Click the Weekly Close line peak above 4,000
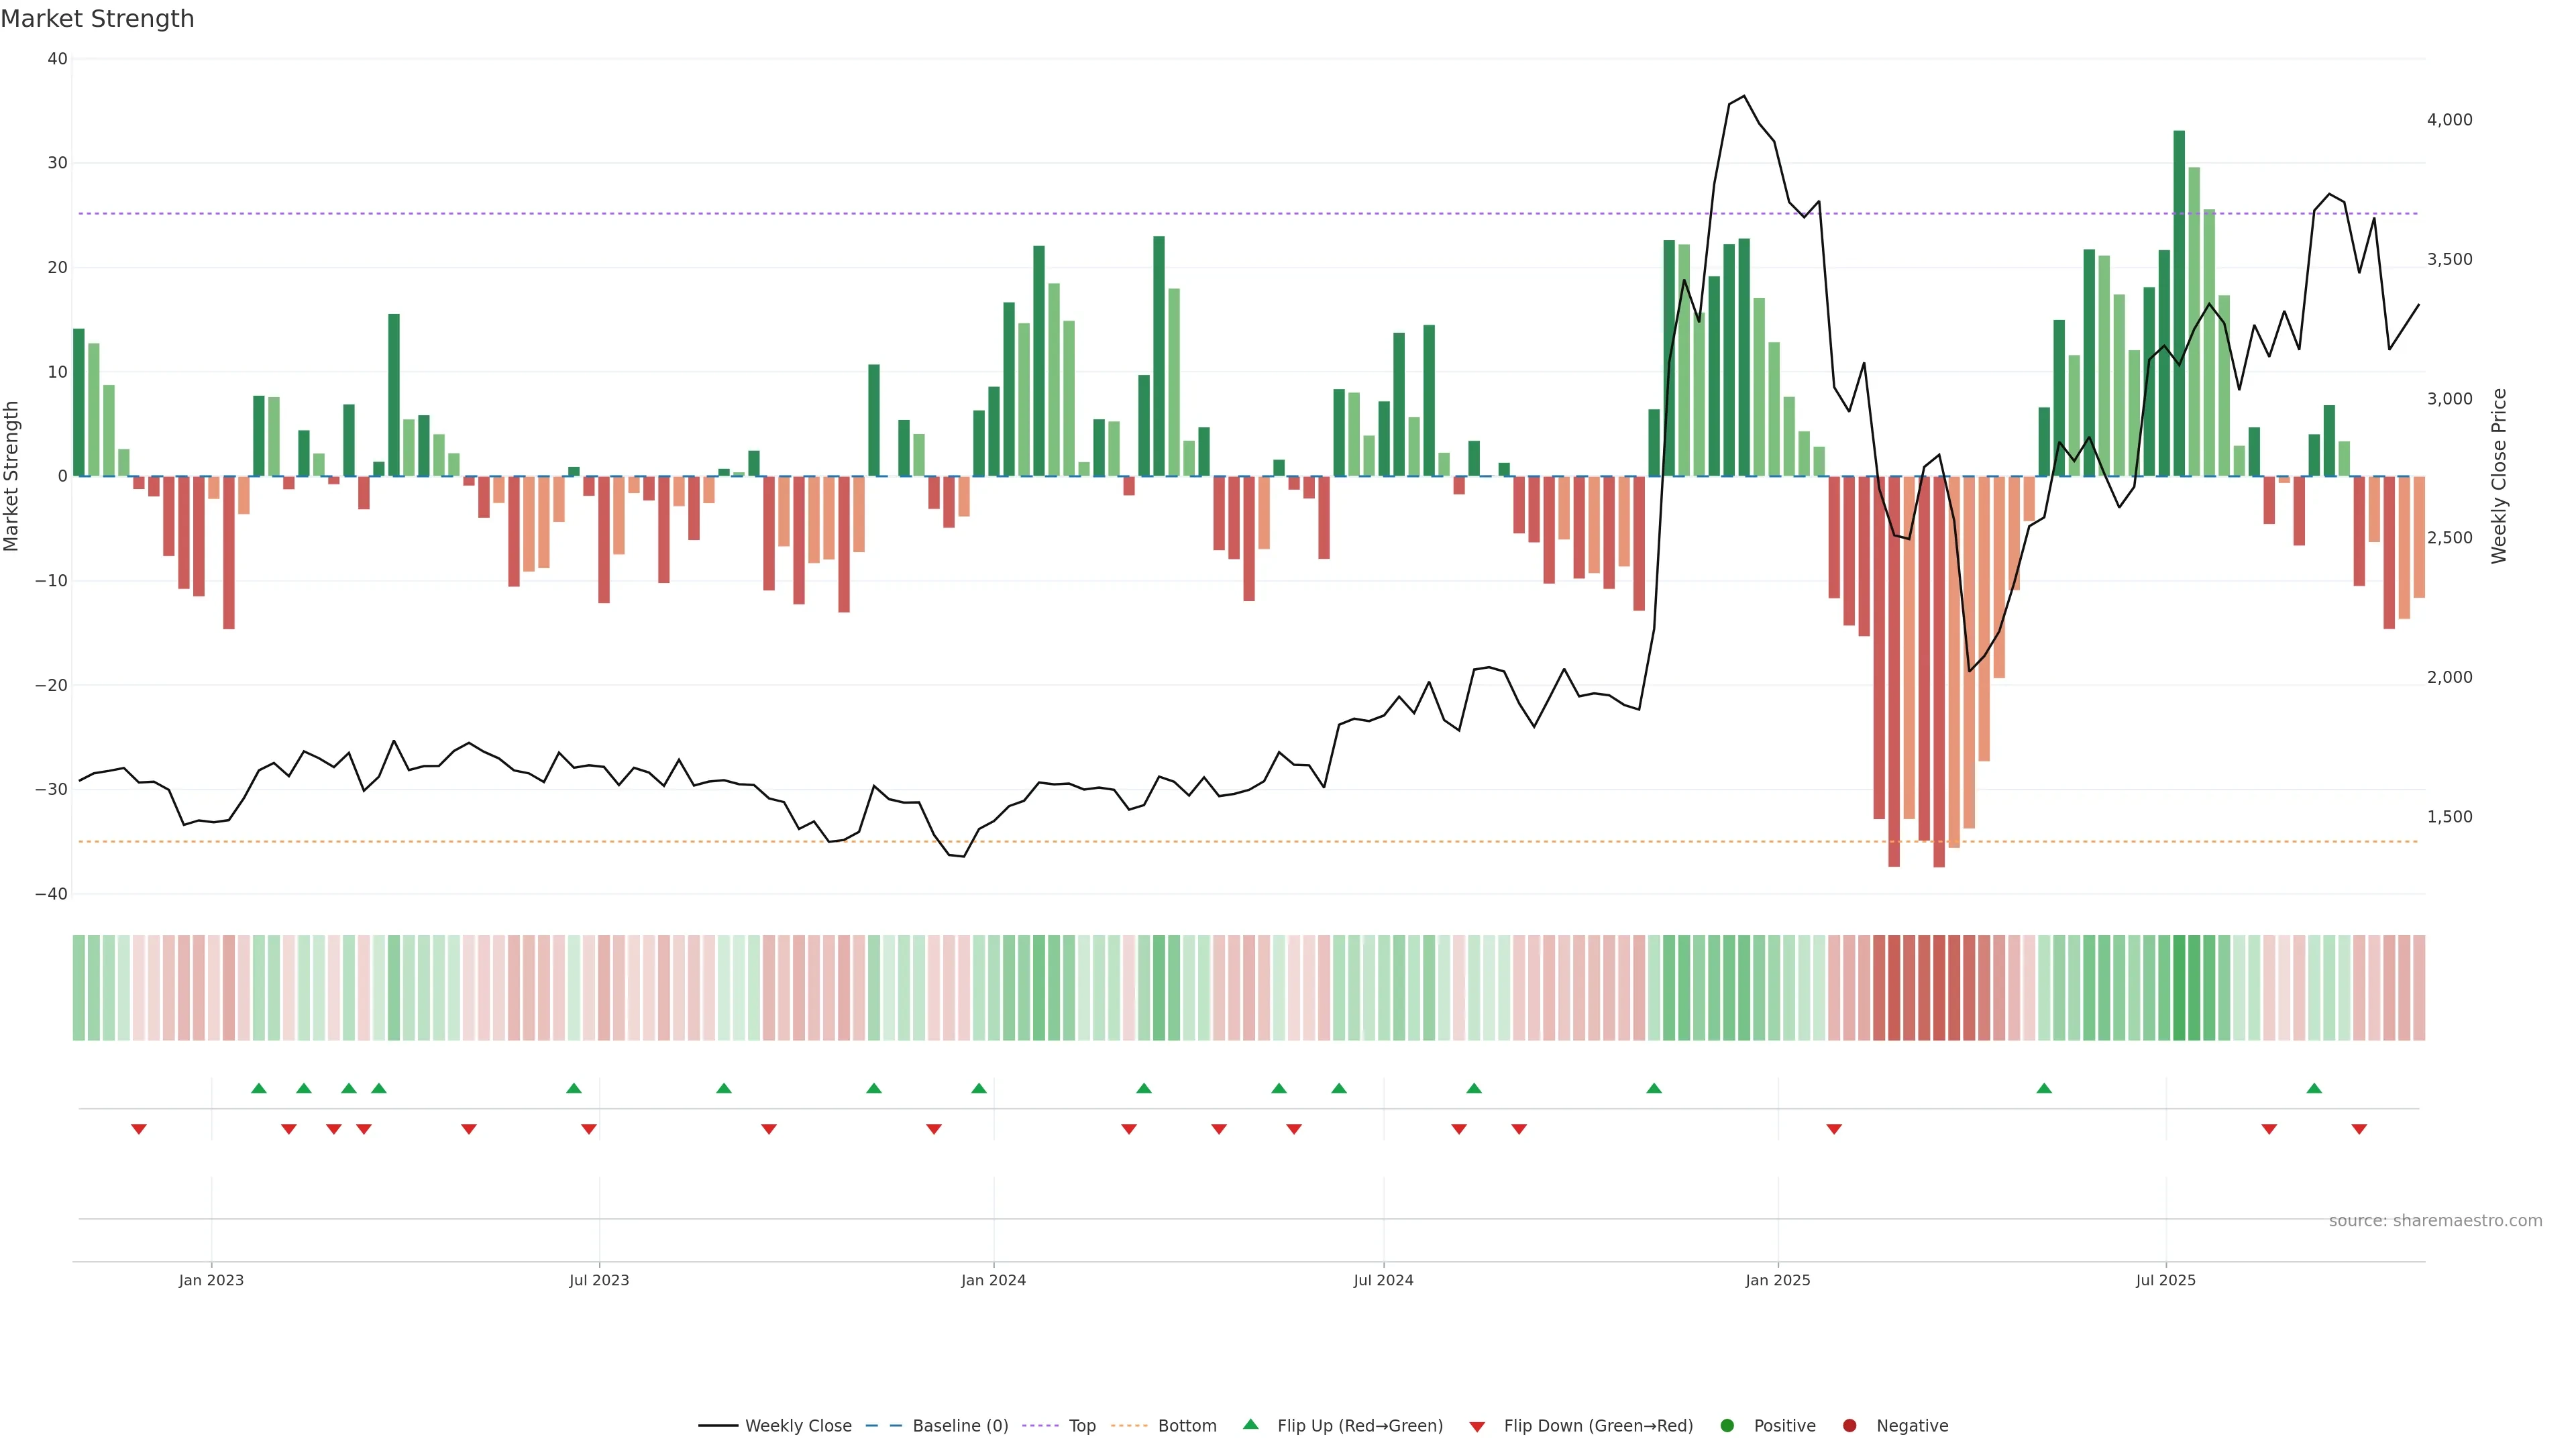The height and width of the screenshot is (1449, 2576). coord(1744,96)
